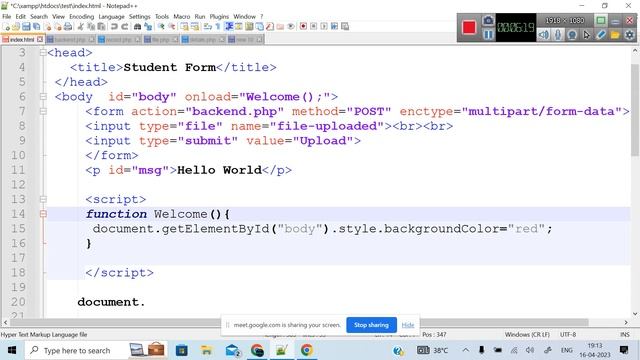The width and height of the screenshot is (640, 360).
Task: Open the Language menu
Action: pyautogui.click(x=111, y=16)
